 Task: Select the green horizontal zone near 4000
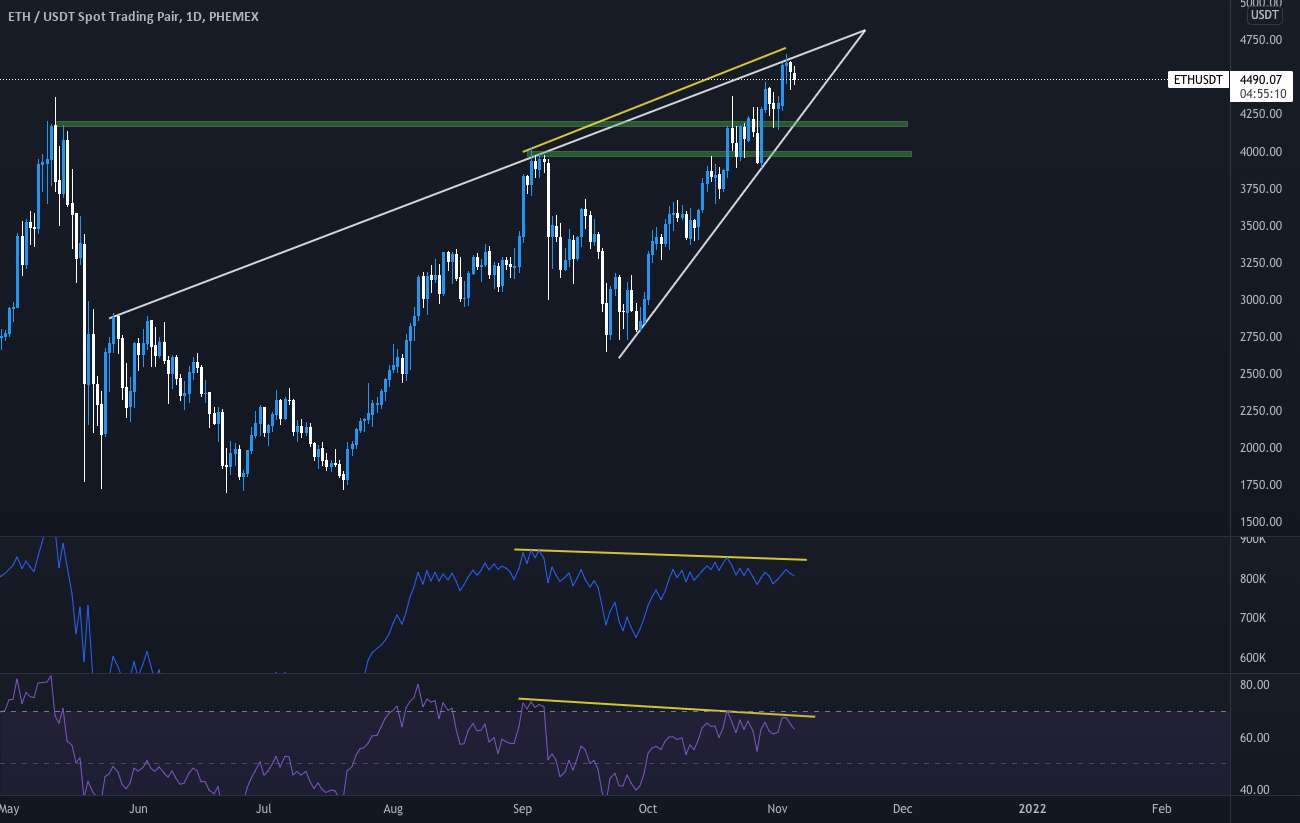coord(718,154)
